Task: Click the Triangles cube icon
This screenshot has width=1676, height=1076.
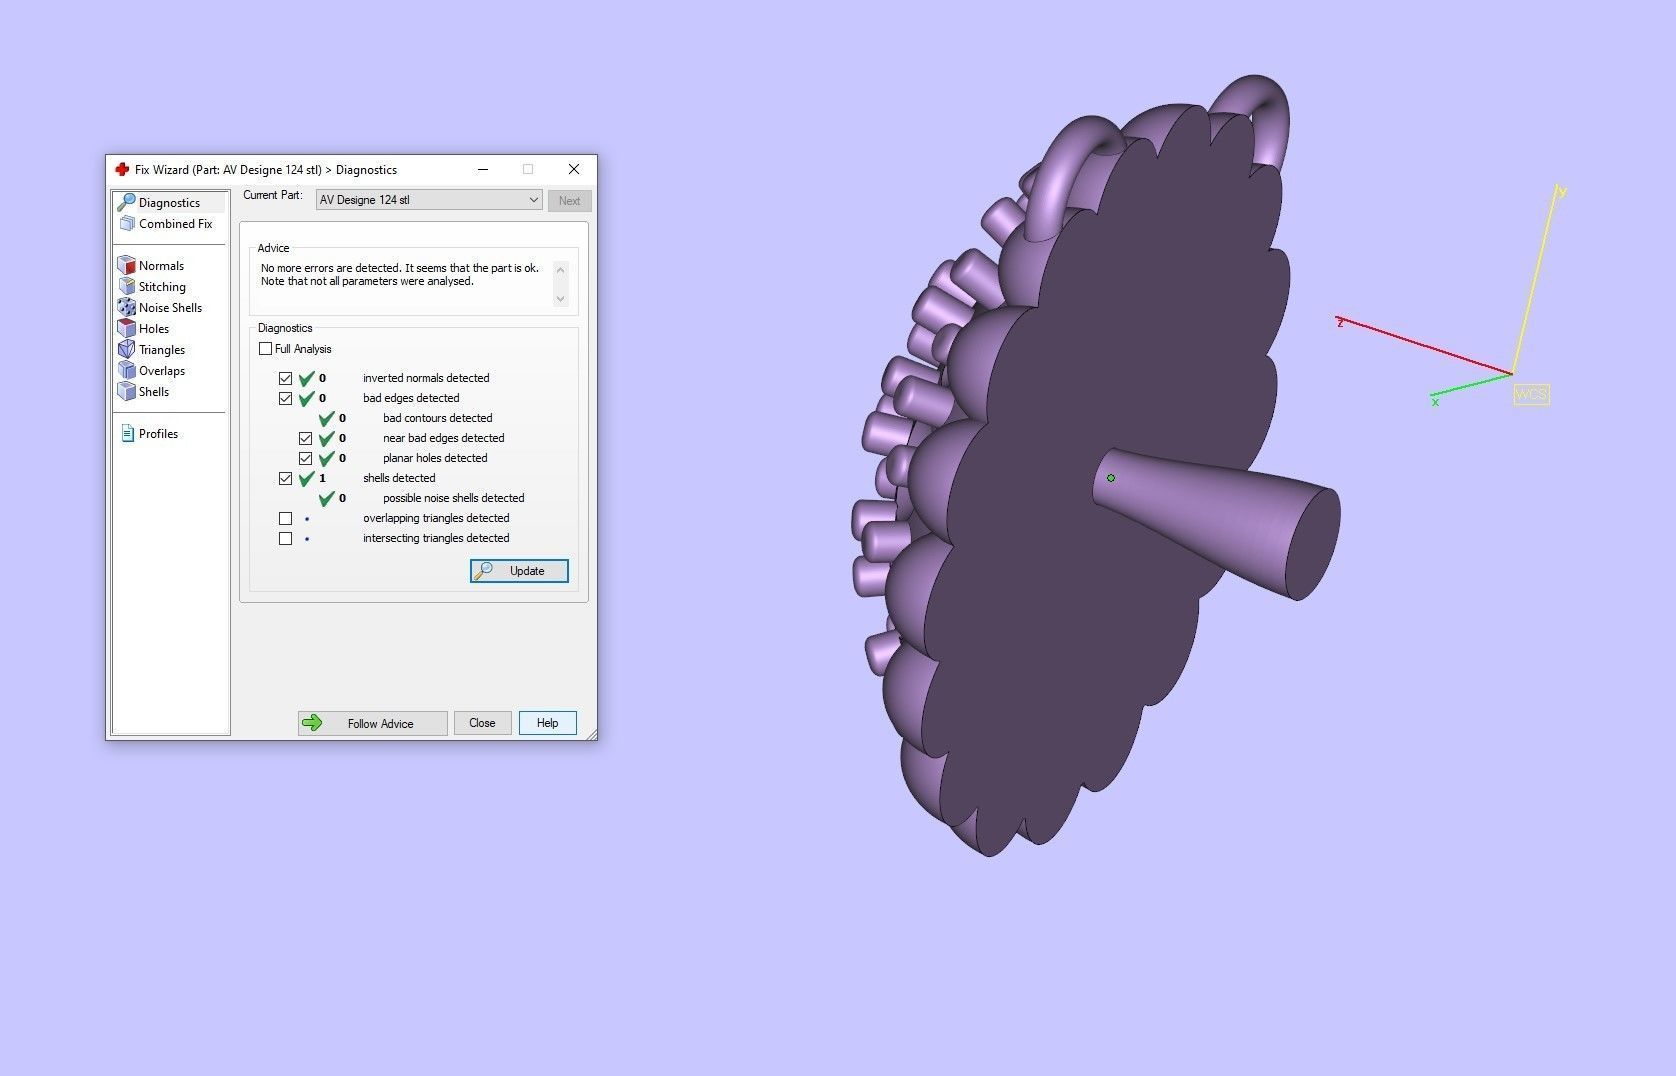Action: (x=126, y=349)
